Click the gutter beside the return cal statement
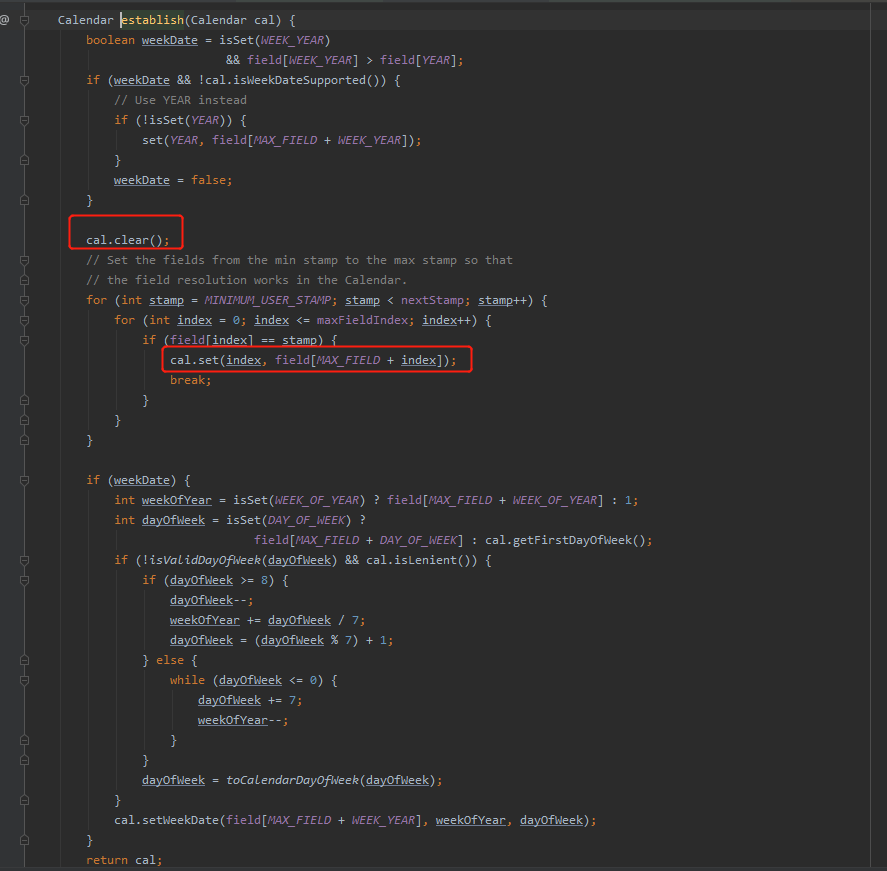887x871 pixels. tap(8, 859)
